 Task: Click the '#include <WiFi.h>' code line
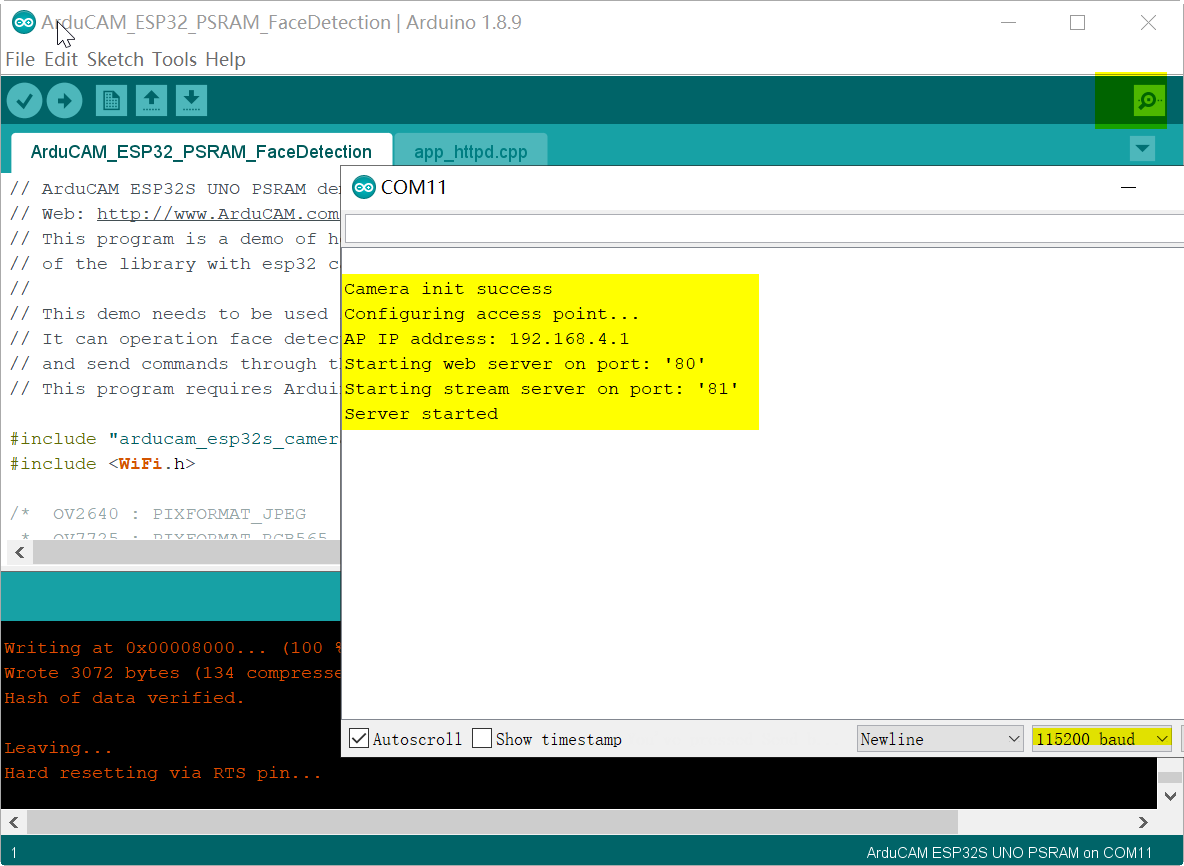coord(103,464)
